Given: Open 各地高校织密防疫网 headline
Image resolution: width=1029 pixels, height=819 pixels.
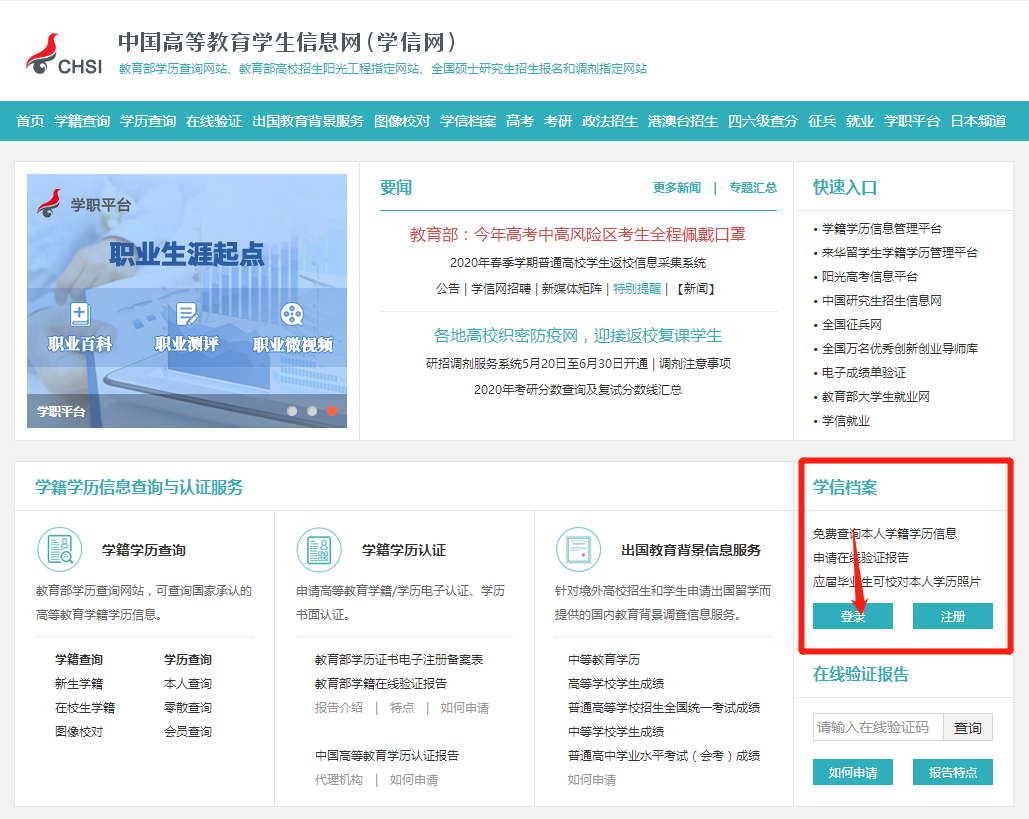Looking at the screenshot, I should (578, 335).
